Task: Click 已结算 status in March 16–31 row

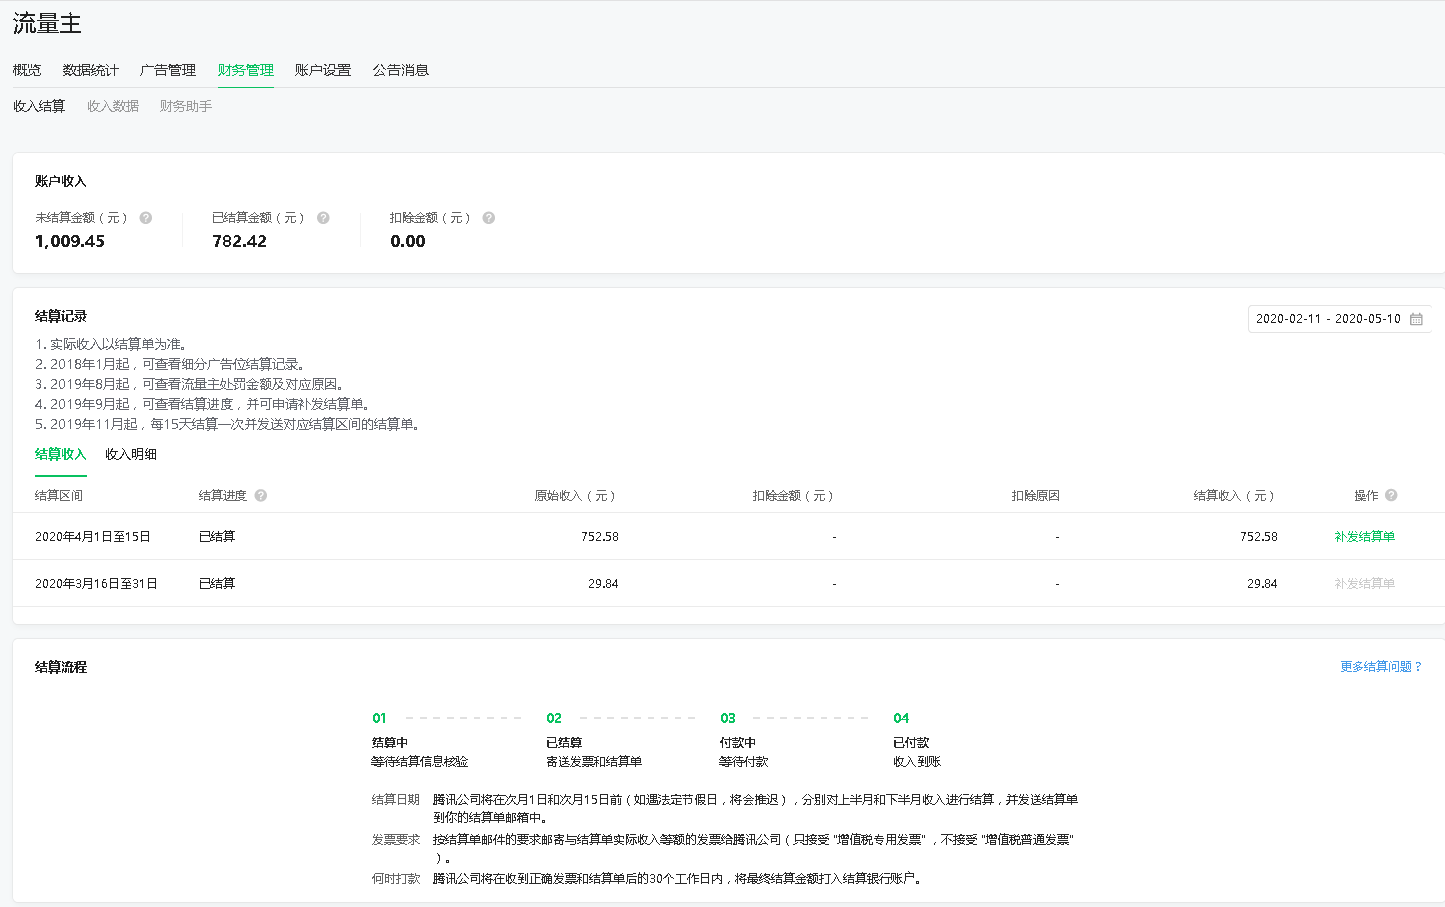Action: tap(217, 584)
